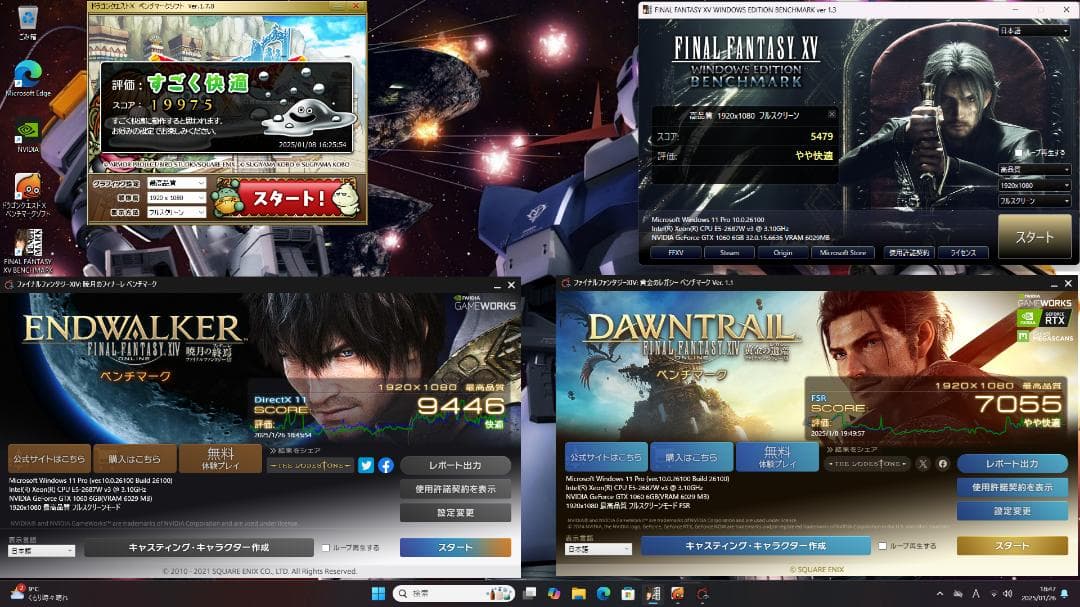Viewport: 1080px width, 607px height.
Task: Click the GeForce RTX logo in Dawntrail benchmark
Action: (1055, 318)
